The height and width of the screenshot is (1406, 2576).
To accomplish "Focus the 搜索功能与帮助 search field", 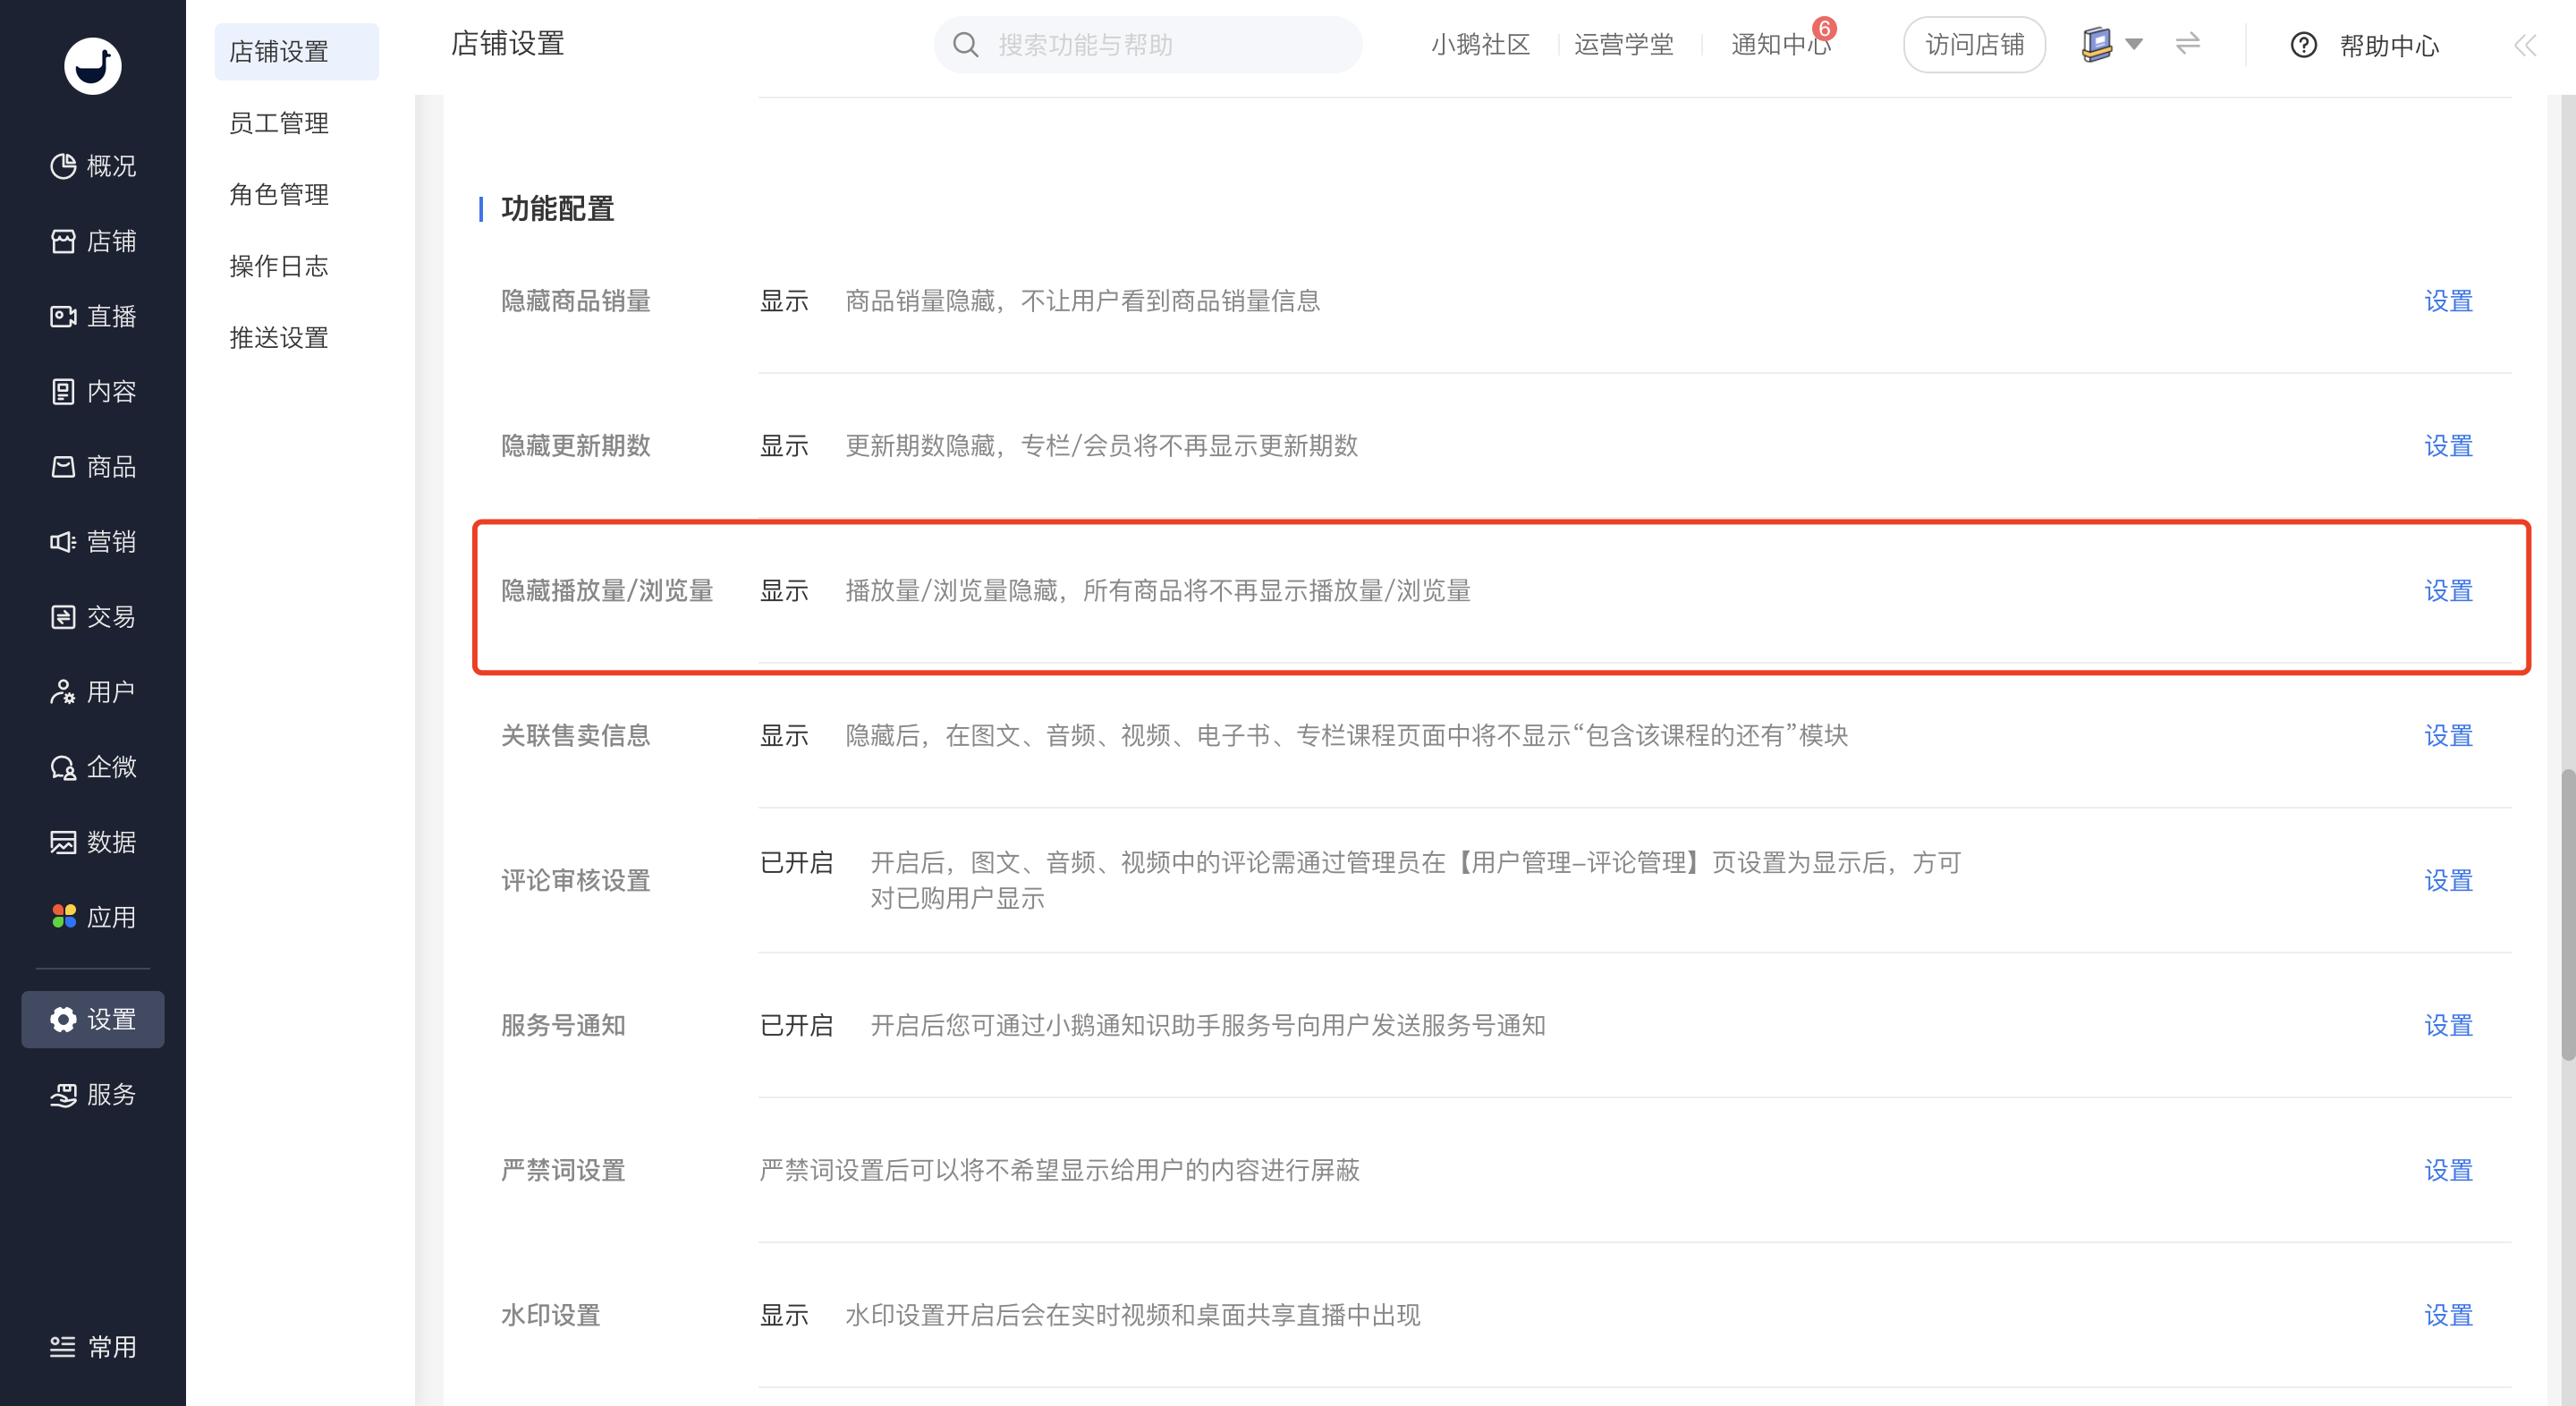I will [x=1148, y=45].
